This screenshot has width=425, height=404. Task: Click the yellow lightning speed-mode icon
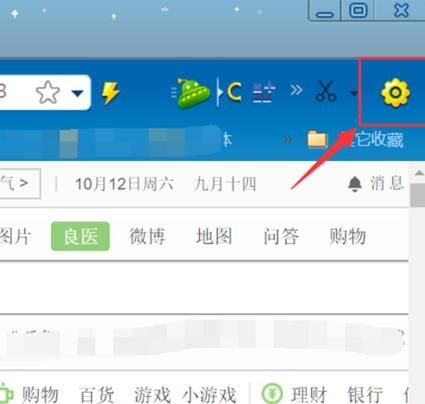(x=110, y=93)
